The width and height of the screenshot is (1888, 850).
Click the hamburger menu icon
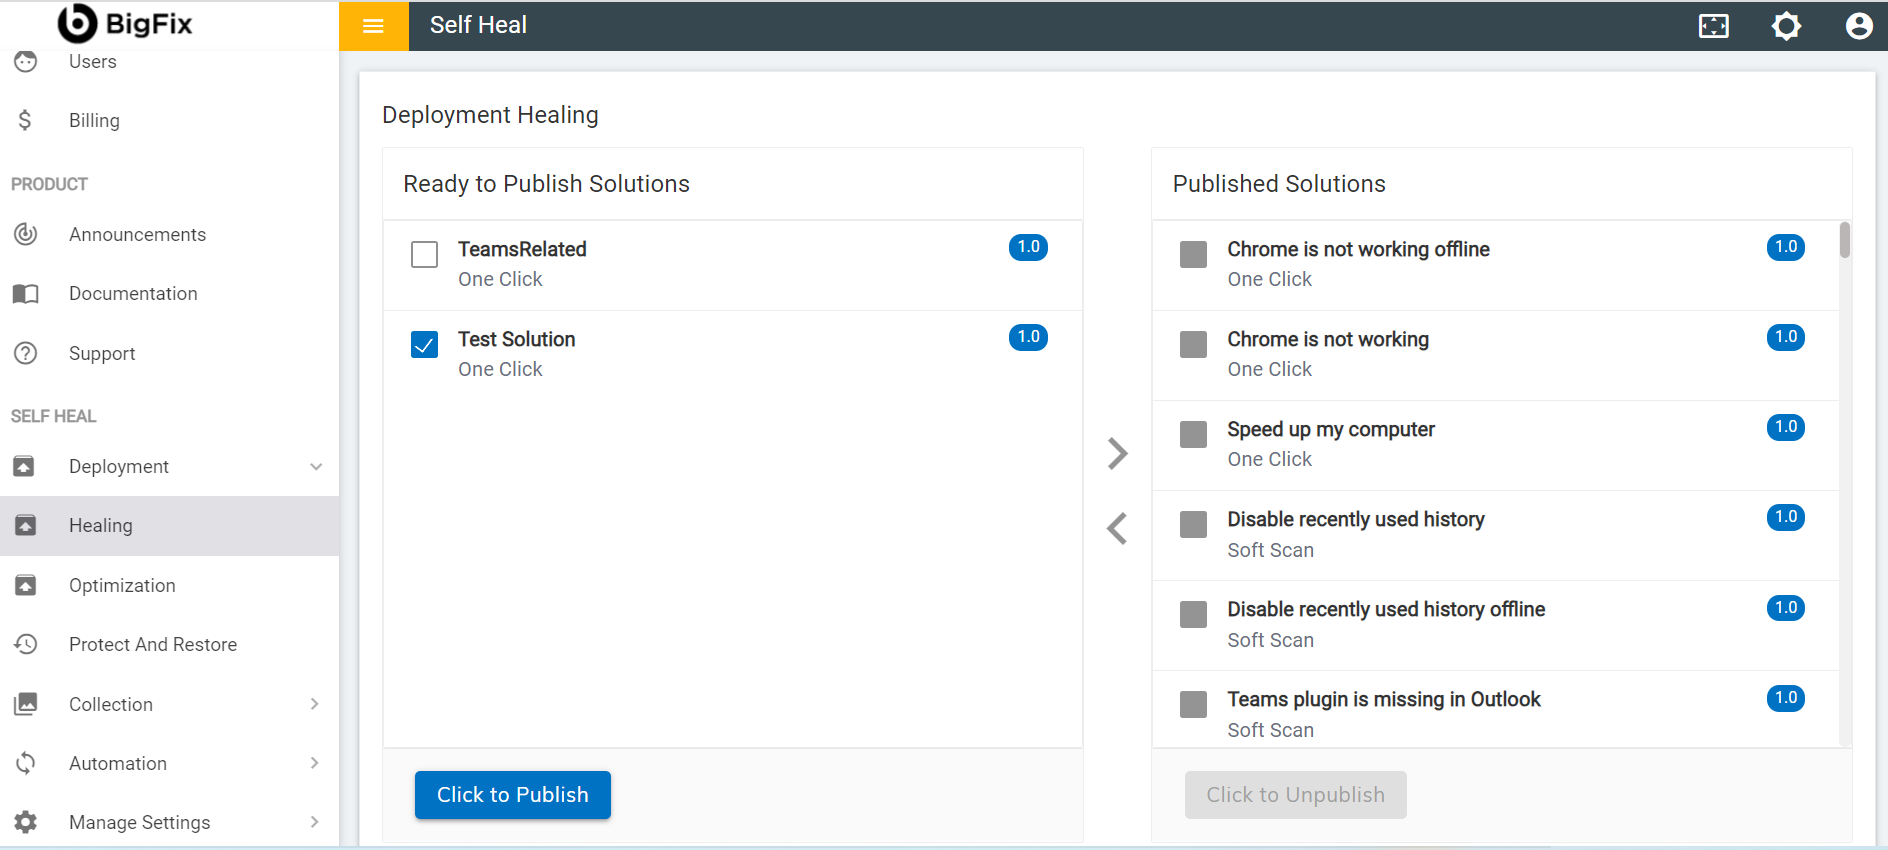click(373, 26)
